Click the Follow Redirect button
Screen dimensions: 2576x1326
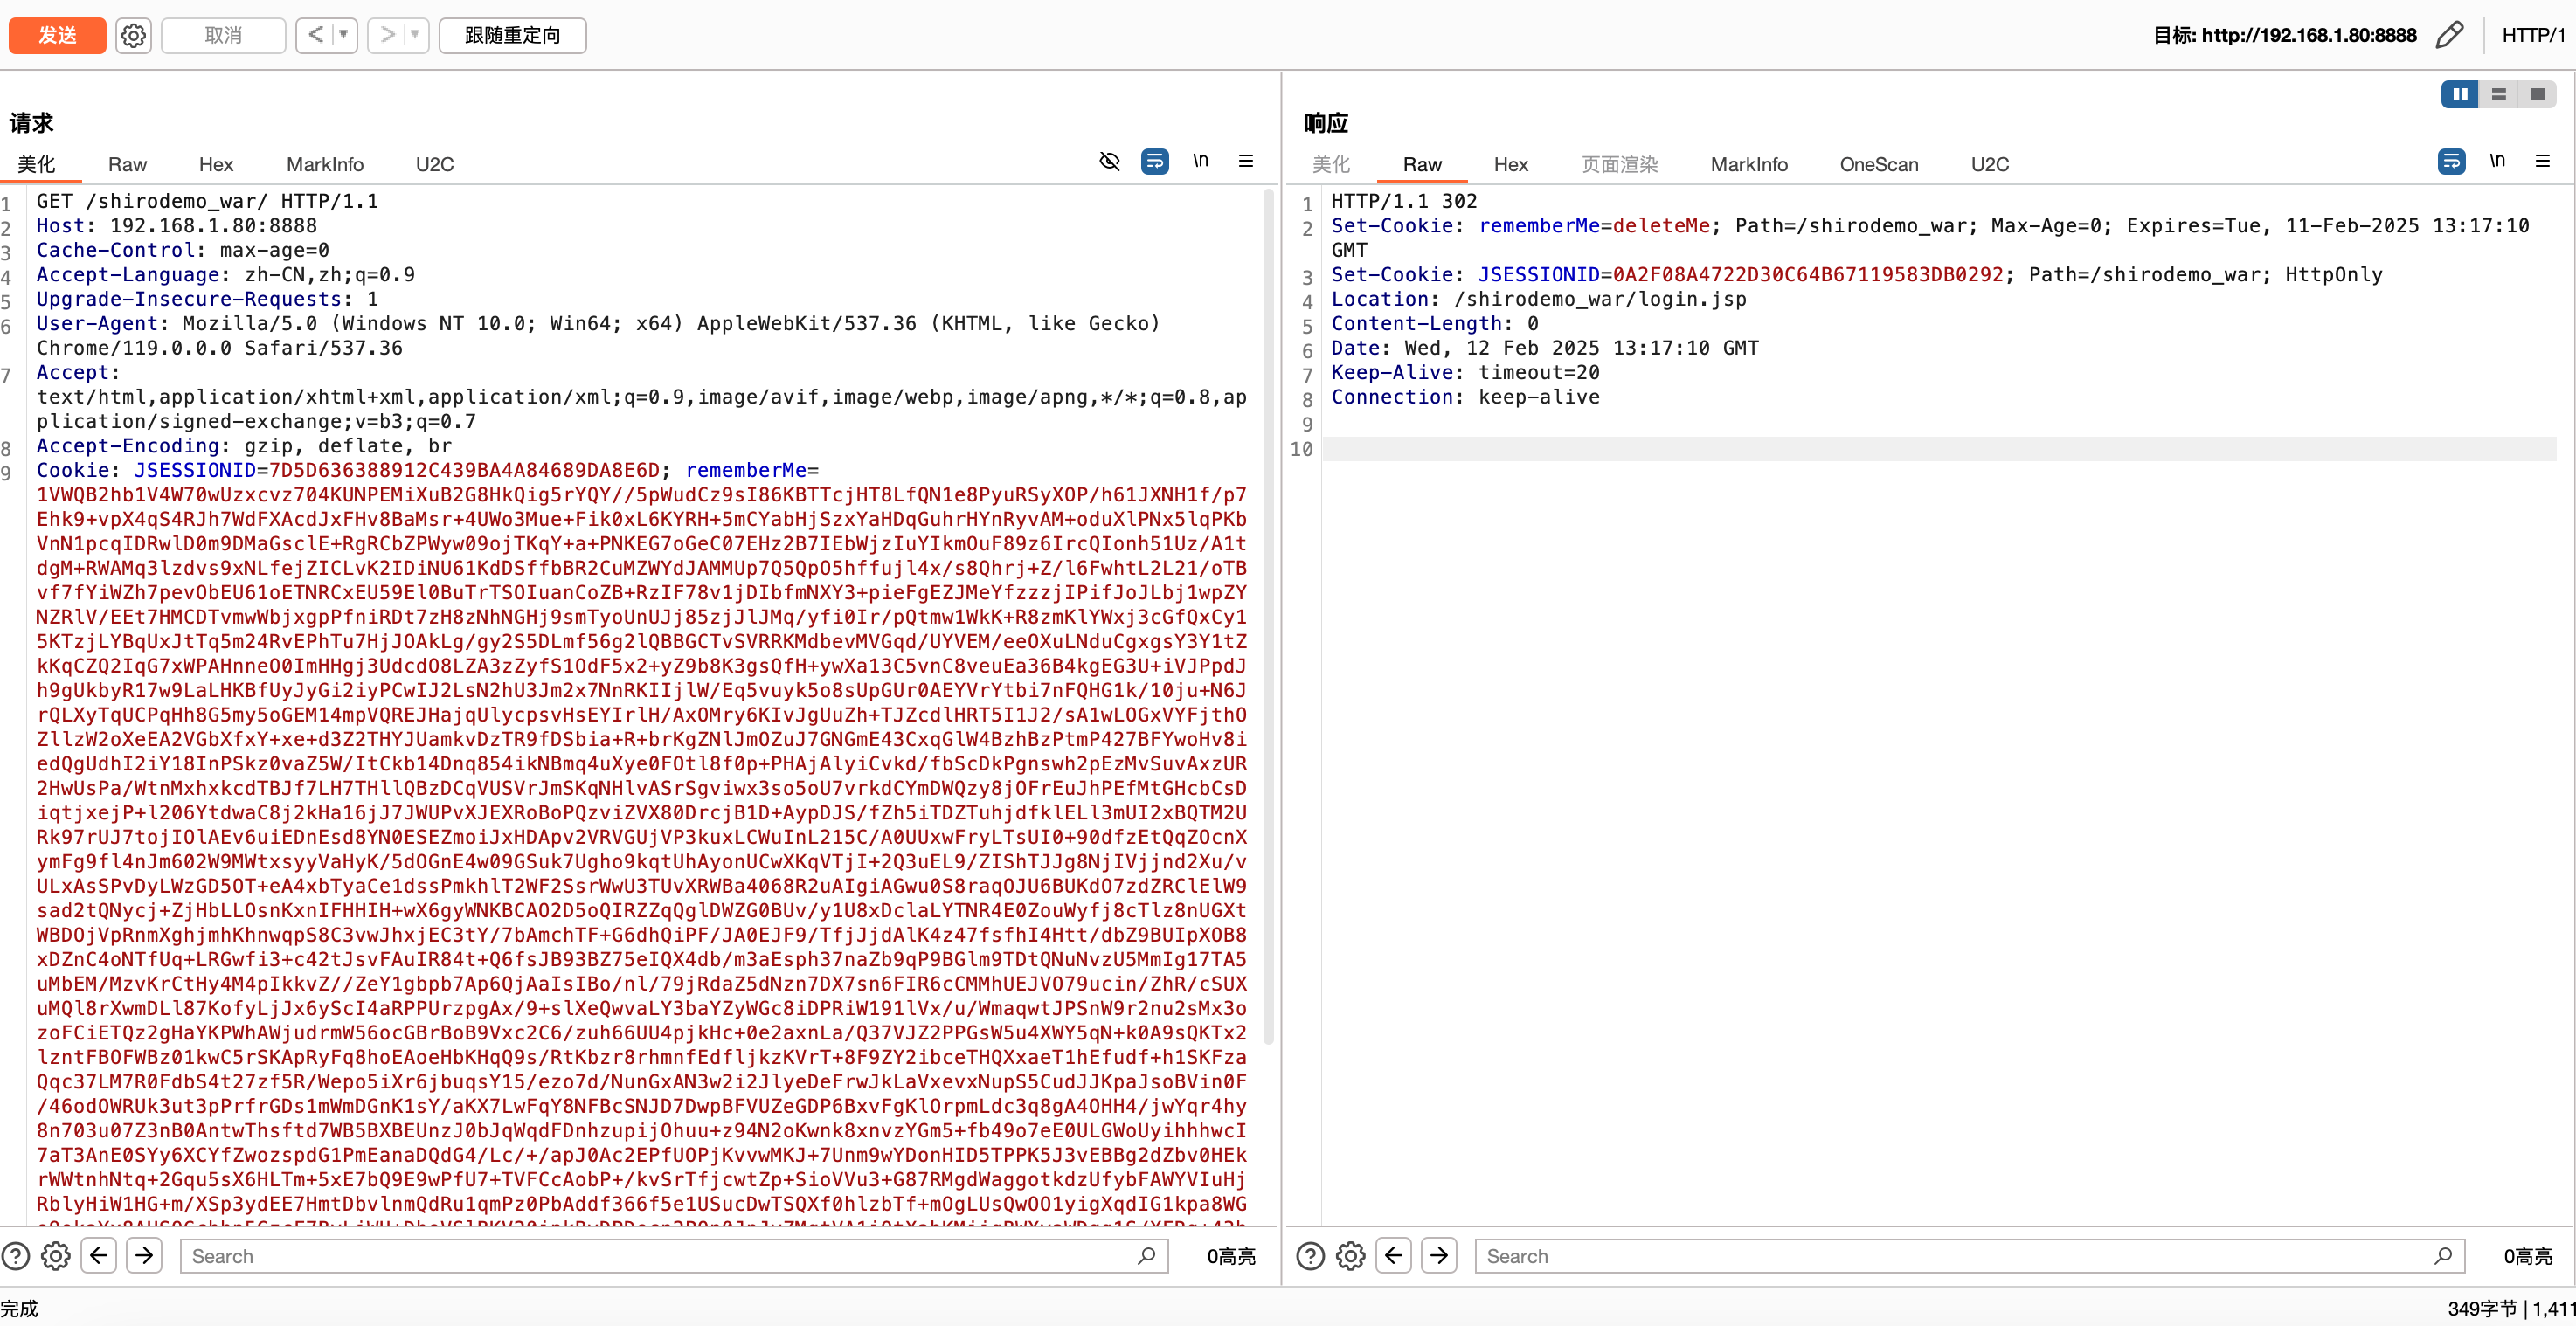512,36
